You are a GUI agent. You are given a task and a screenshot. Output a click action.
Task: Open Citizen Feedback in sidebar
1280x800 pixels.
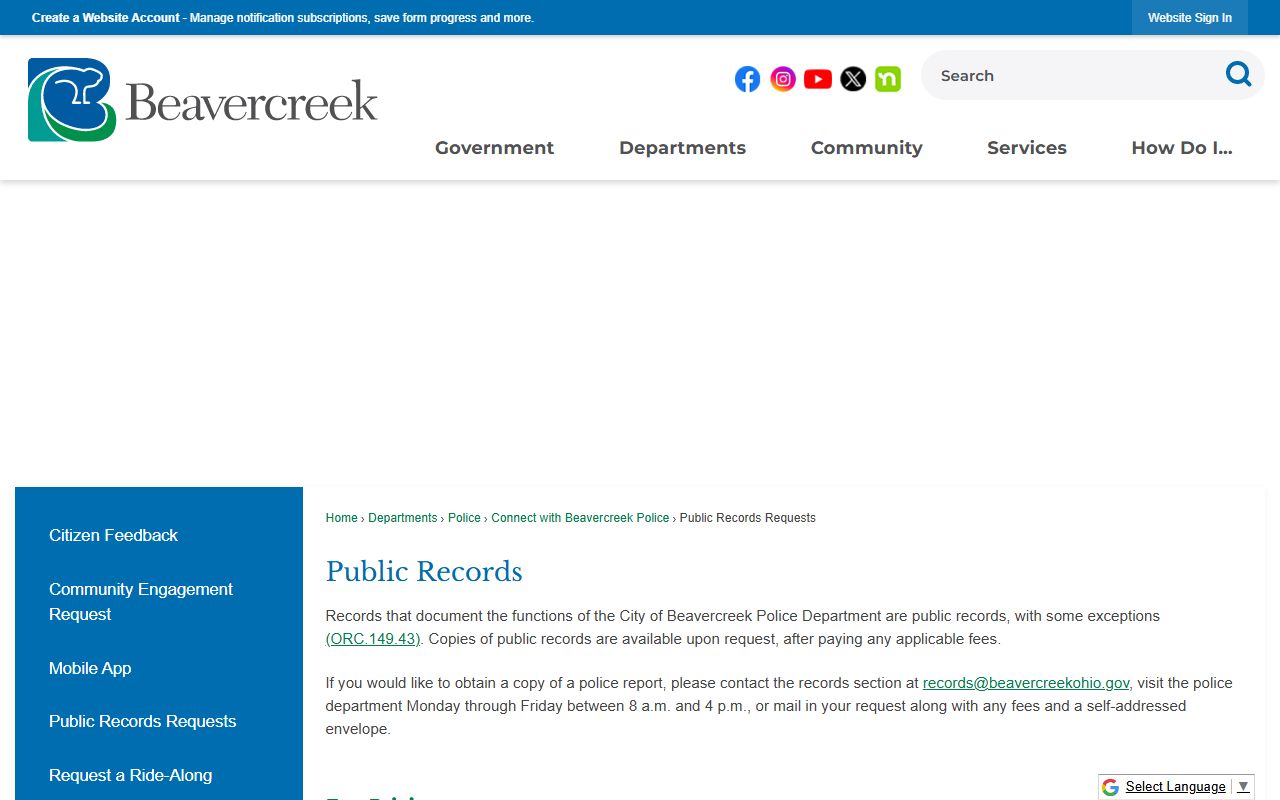[113, 536]
